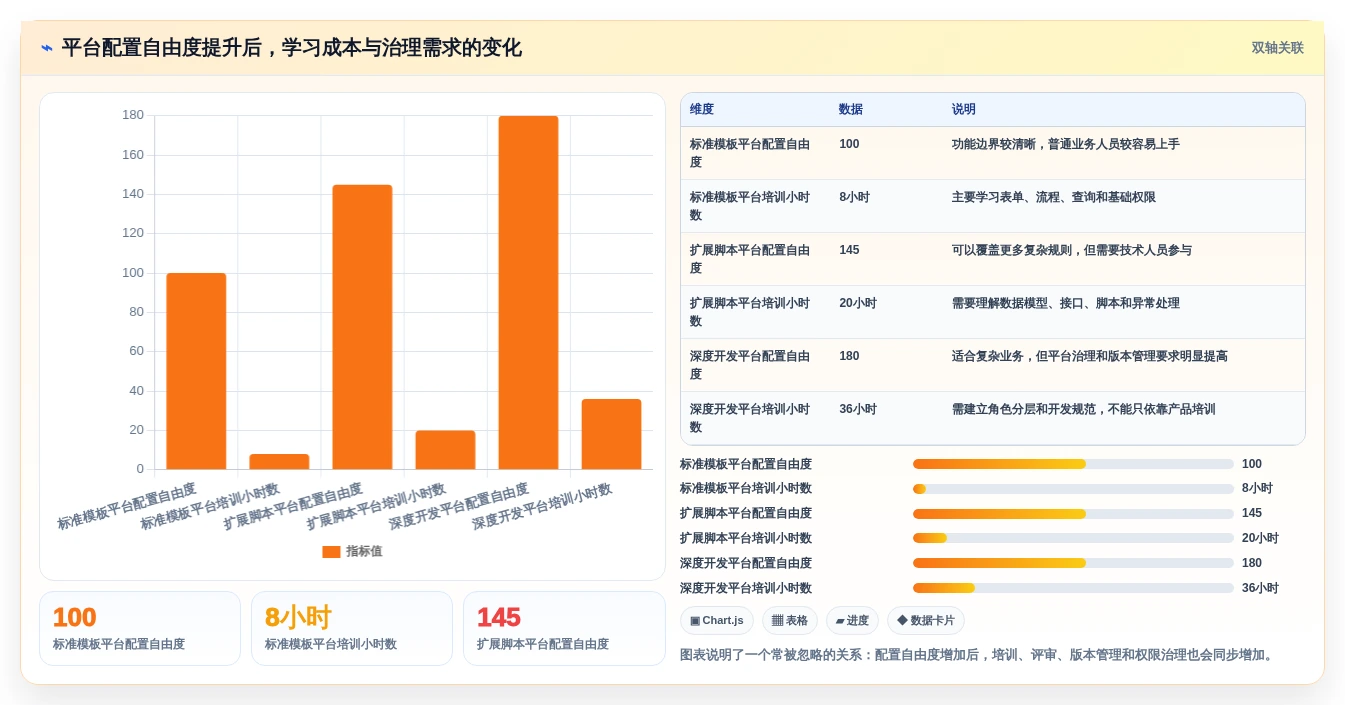The height and width of the screenshot is (705, 1345).
Task: Click the table value 180
Action: pyautogui.click(x=849, y=356)
